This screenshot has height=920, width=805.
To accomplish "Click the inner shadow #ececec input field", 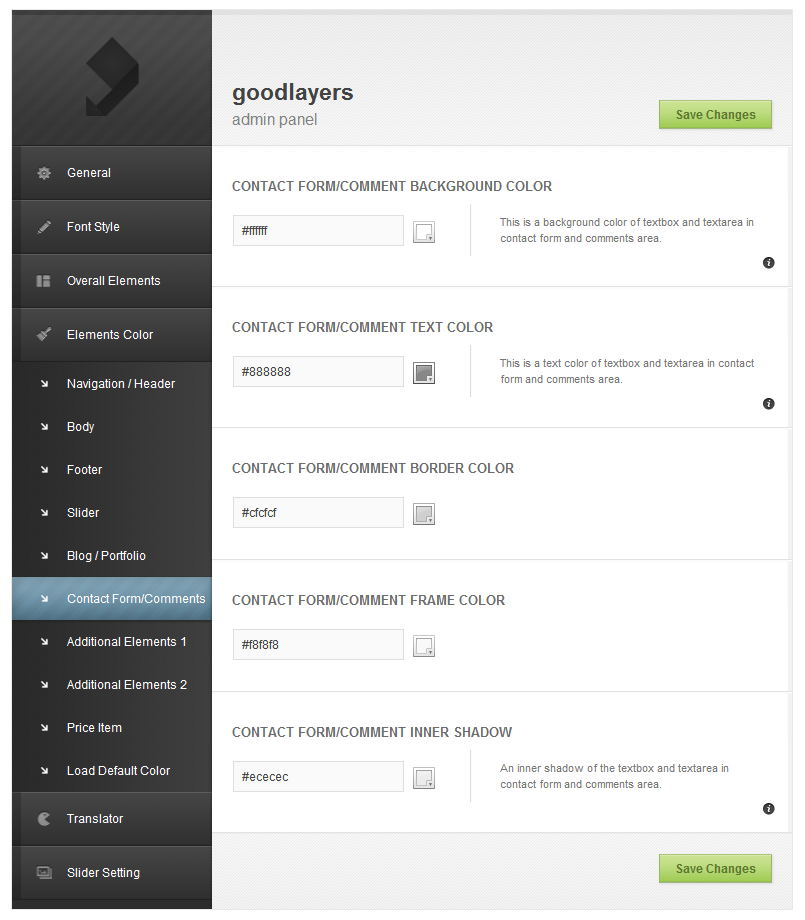I will click(318, 776).
